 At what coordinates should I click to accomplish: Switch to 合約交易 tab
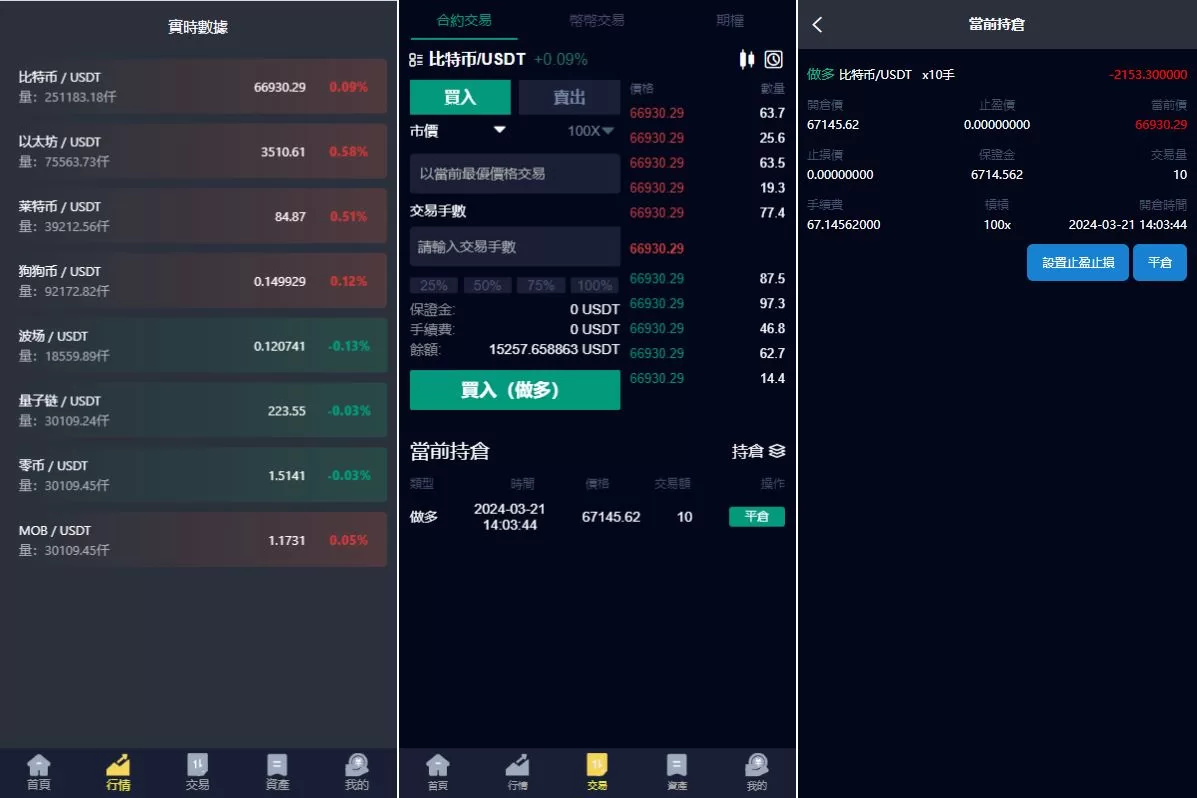click(464, 20)
